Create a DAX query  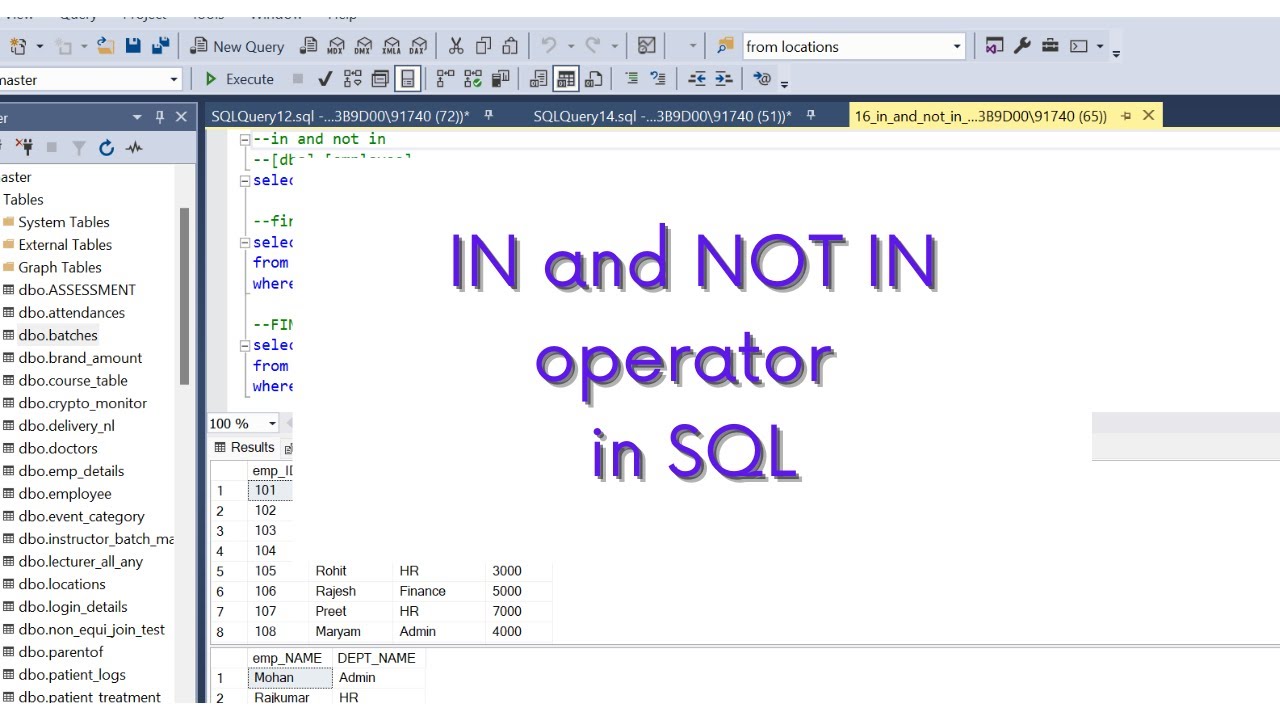418,46
